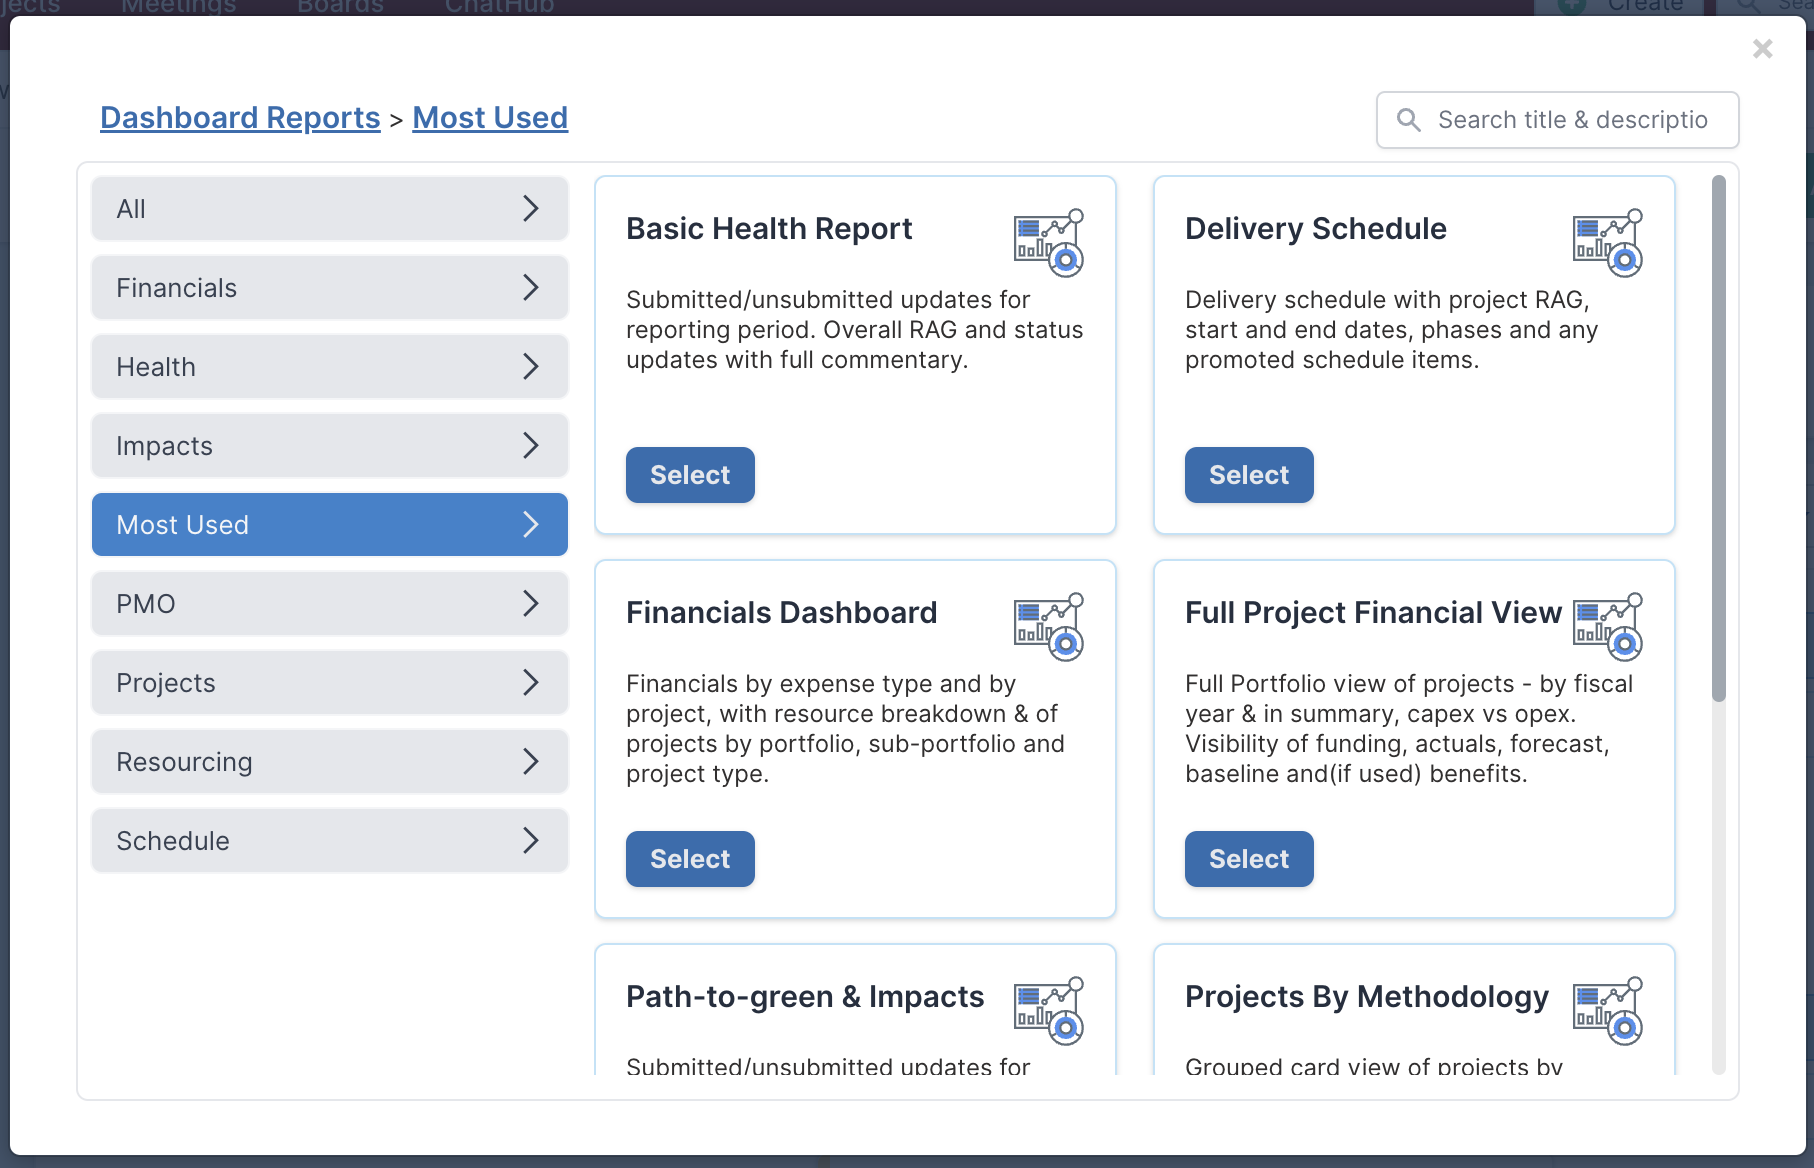Click the Full Project Financial View icon
This screenshot has height=1168, width=1814.
pyautogui.click(x=1608, y=627)
